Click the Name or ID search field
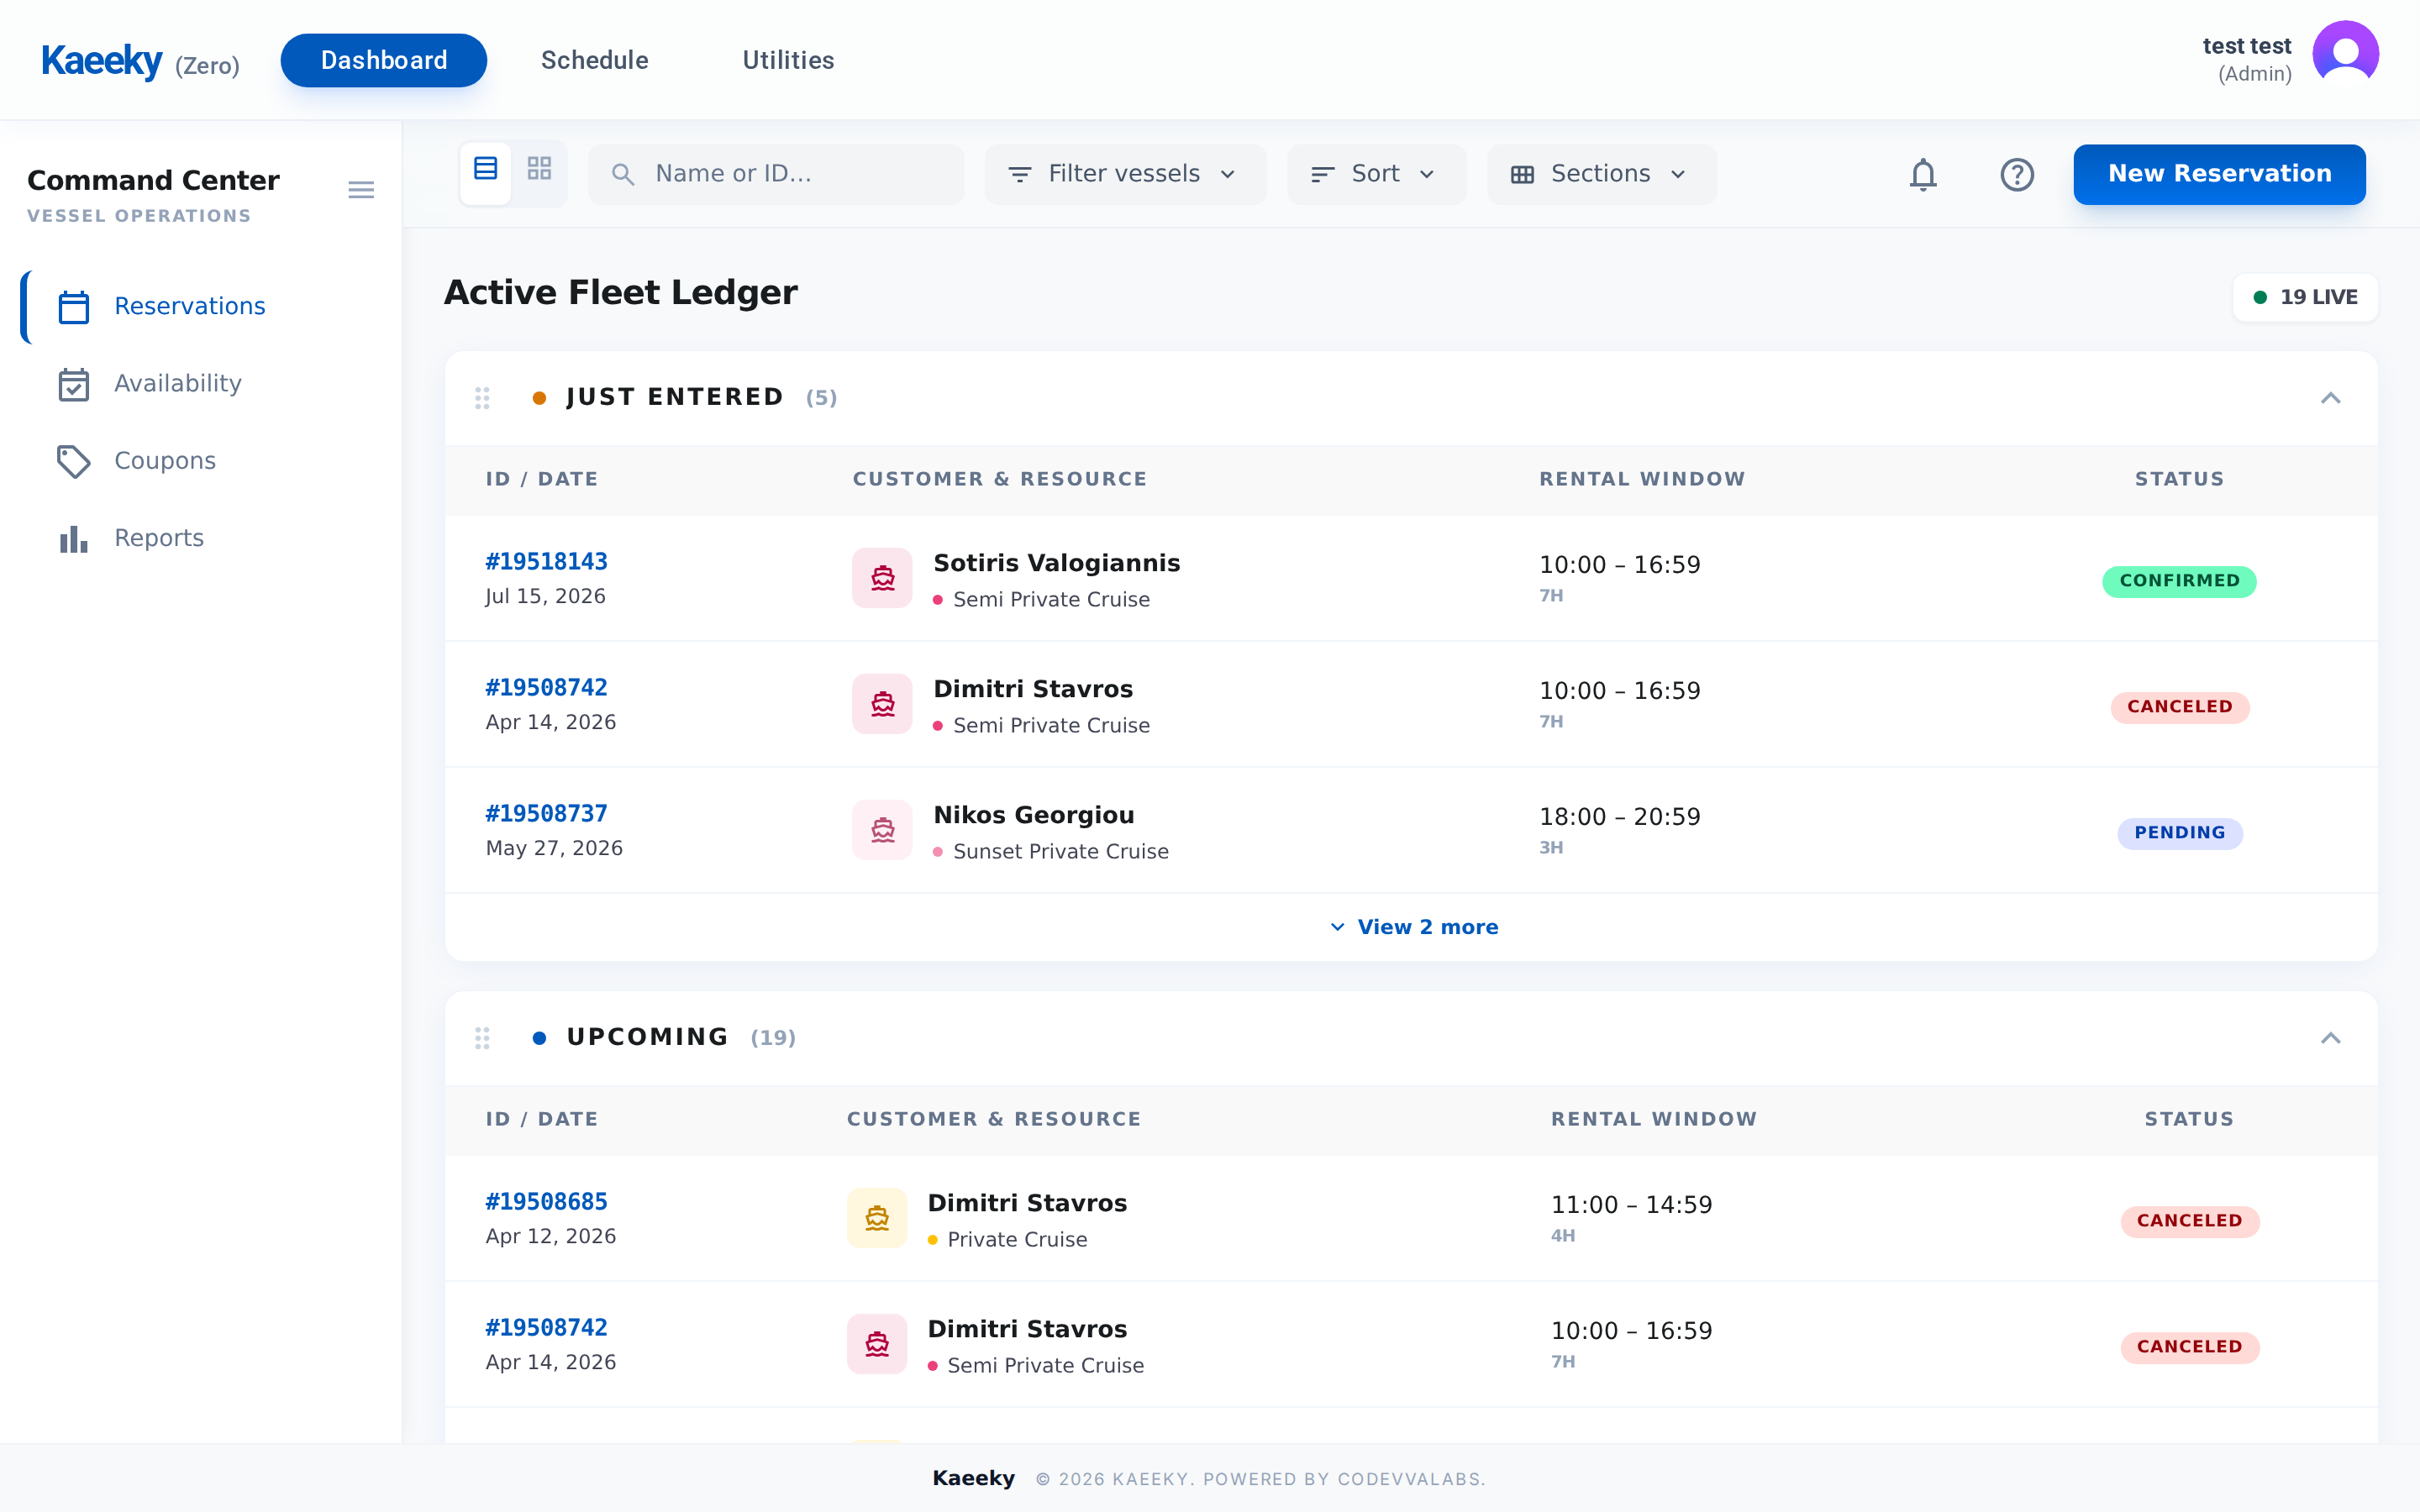Viewport: 2420px width, 1512px height. [x=776, y=174]
